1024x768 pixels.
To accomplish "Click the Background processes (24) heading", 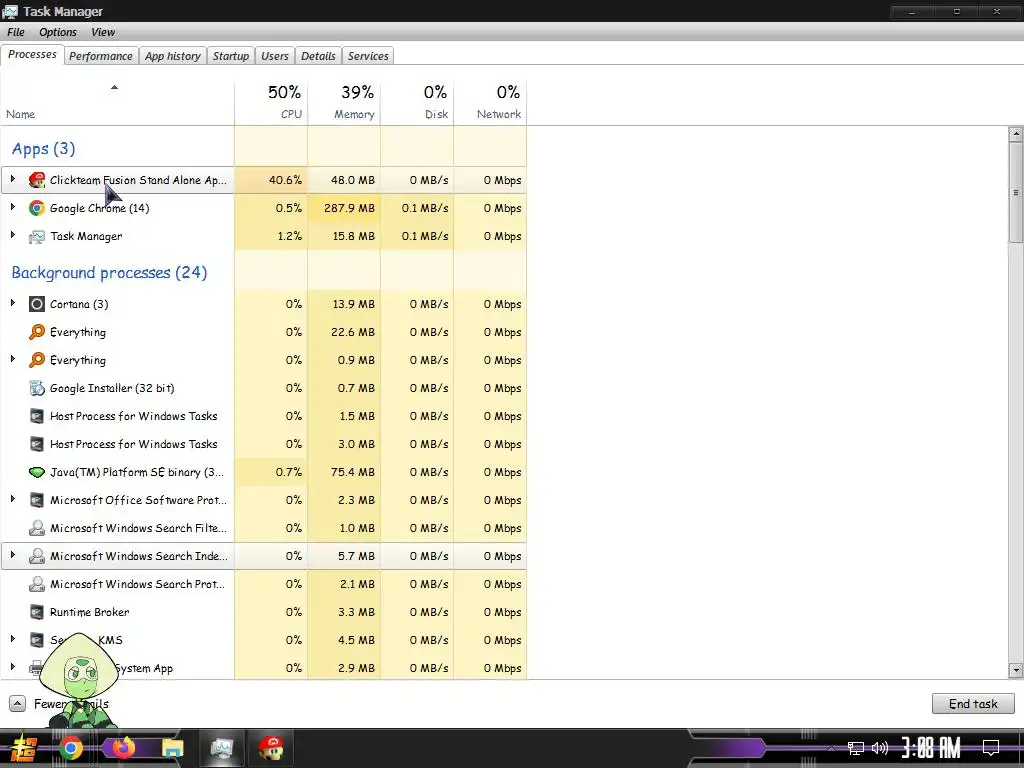I will click(109, 273).
